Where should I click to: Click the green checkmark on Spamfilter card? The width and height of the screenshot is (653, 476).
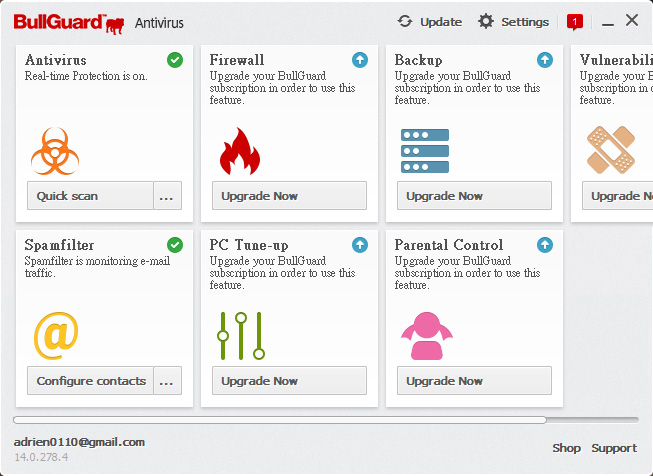175,245
